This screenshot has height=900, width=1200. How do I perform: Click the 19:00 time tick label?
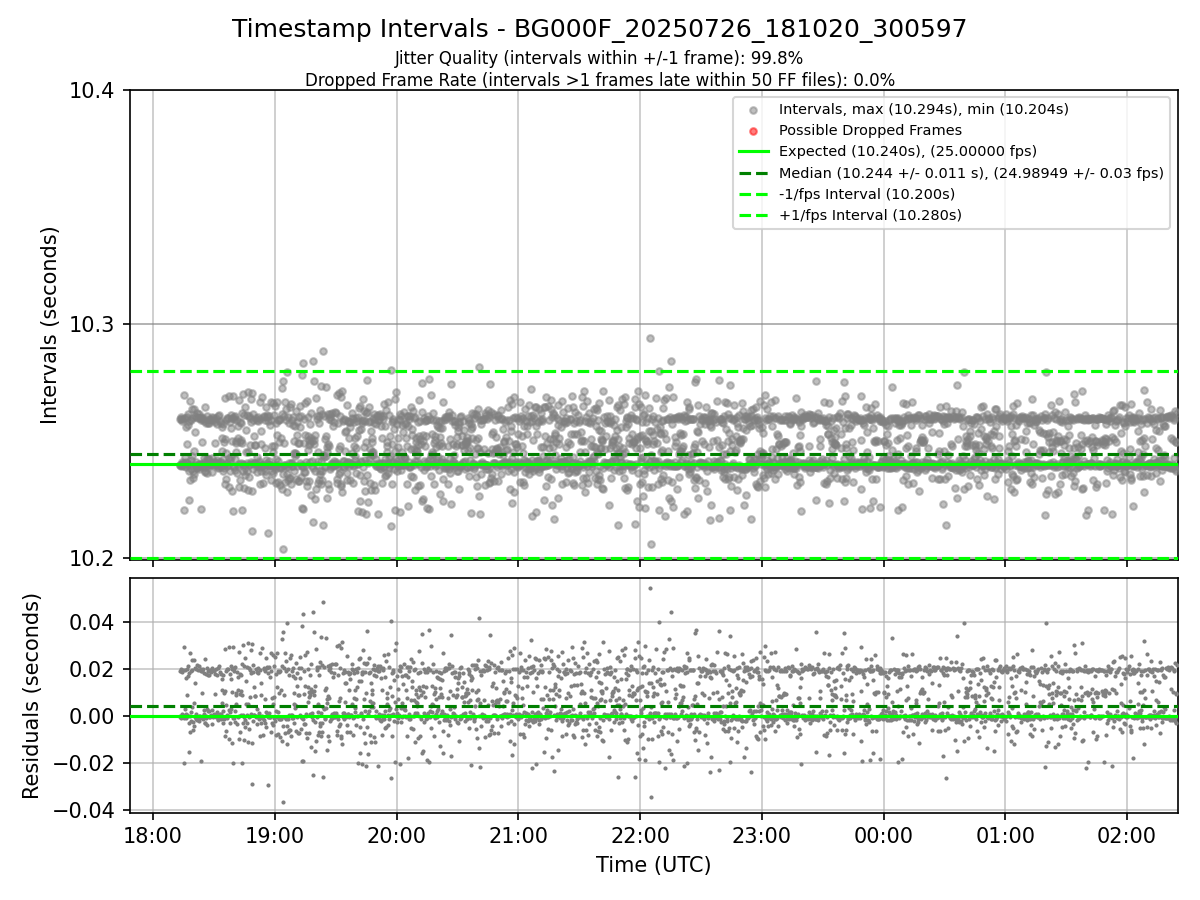274,834
